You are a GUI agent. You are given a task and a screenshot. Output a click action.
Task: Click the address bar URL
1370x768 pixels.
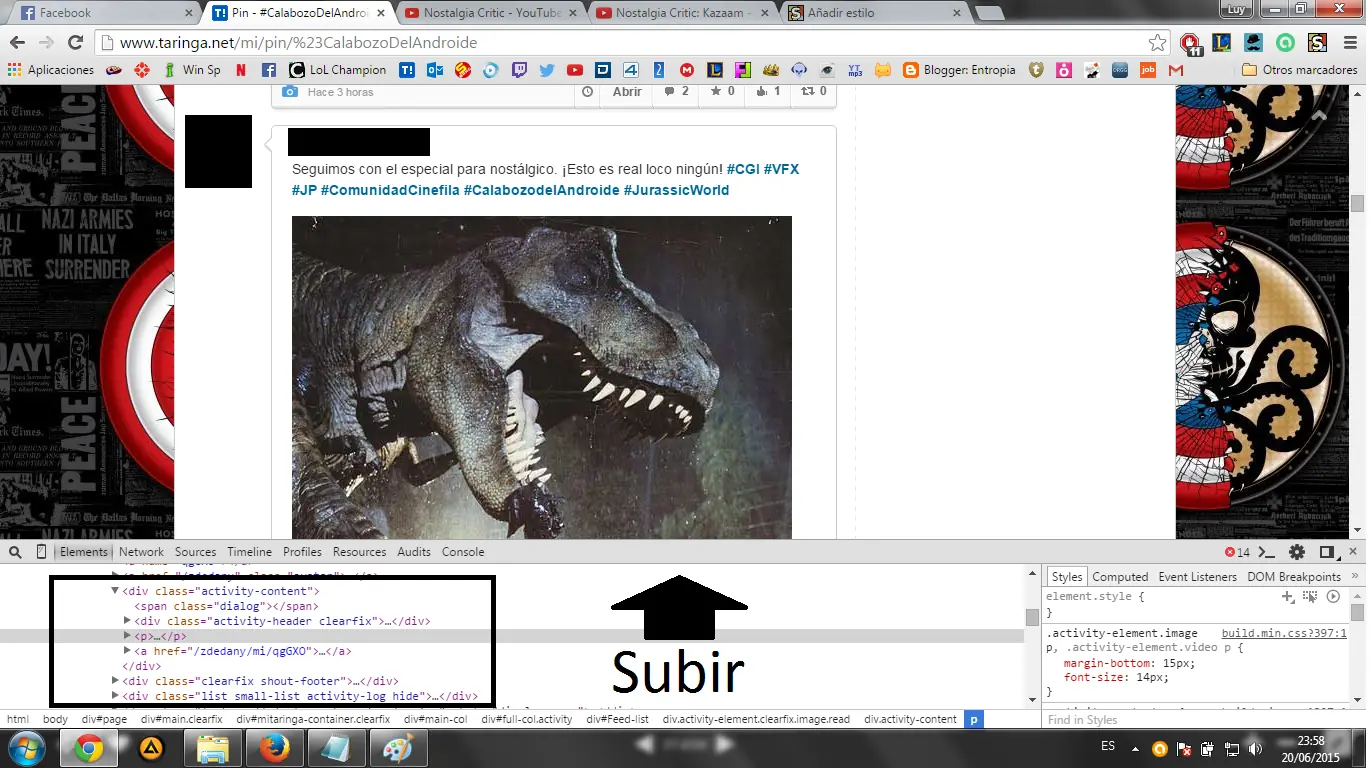coord(298,43)
